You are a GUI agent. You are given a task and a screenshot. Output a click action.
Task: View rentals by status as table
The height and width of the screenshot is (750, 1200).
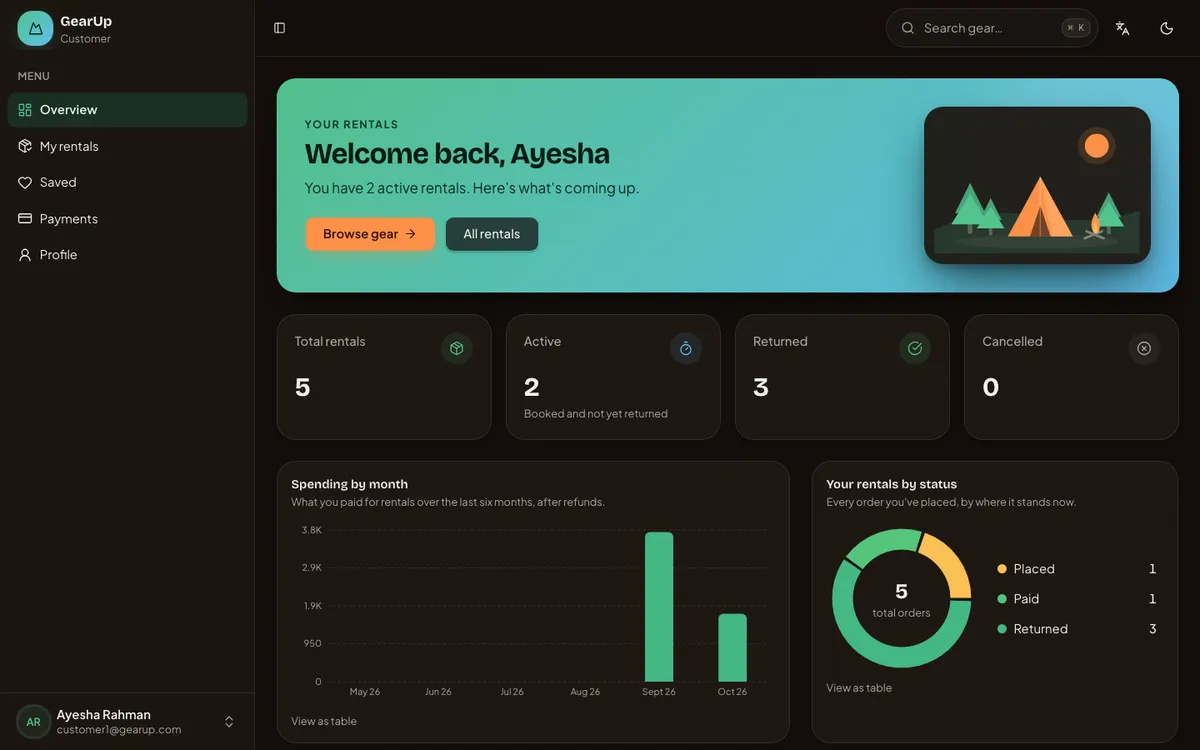[x=859, y=688]
